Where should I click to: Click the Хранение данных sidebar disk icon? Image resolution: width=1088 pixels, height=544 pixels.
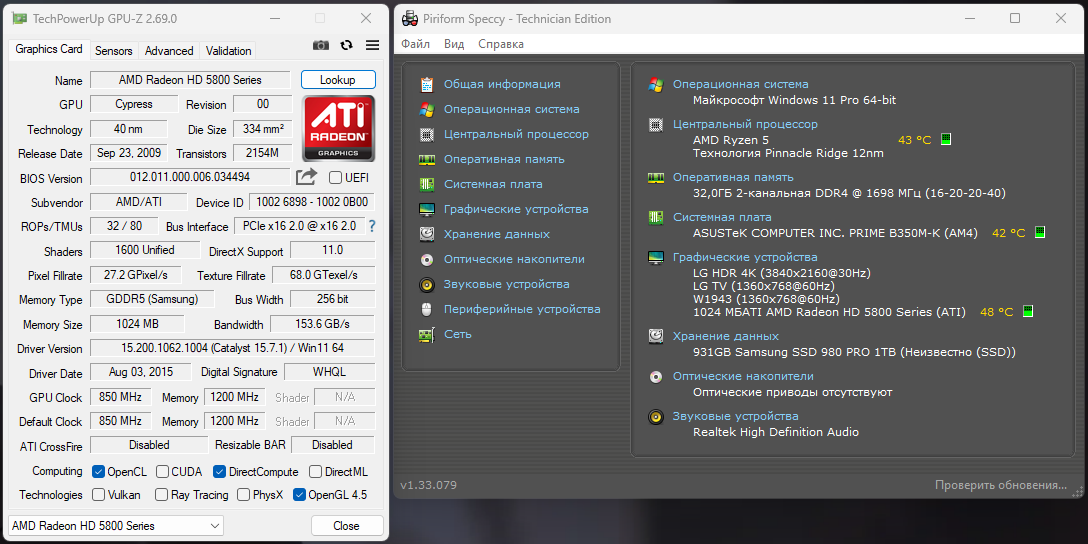pyautogui.click(x=427, y=235)
